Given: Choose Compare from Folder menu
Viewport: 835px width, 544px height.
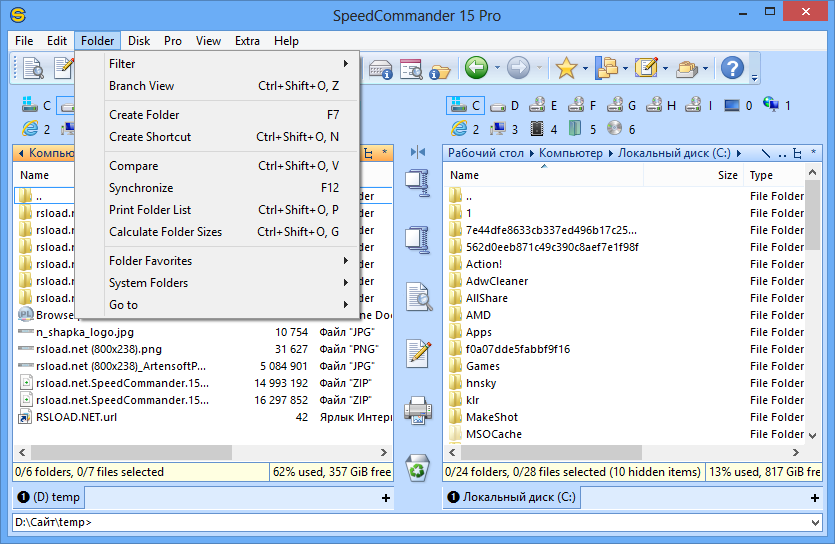Looking at the screenshot, I should pos(218,166).
